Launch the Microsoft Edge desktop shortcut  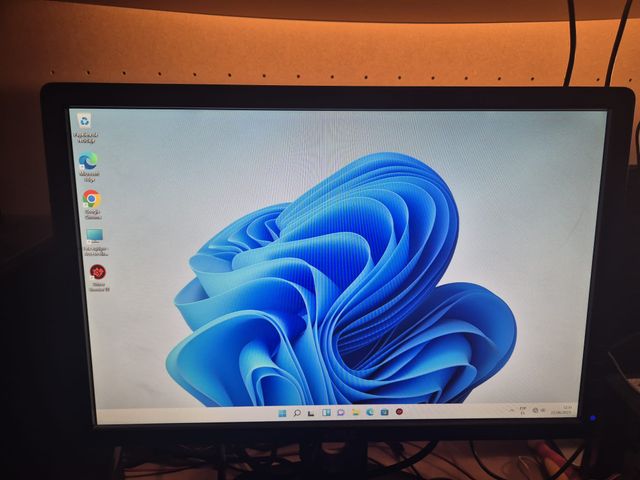click(89, 167)
